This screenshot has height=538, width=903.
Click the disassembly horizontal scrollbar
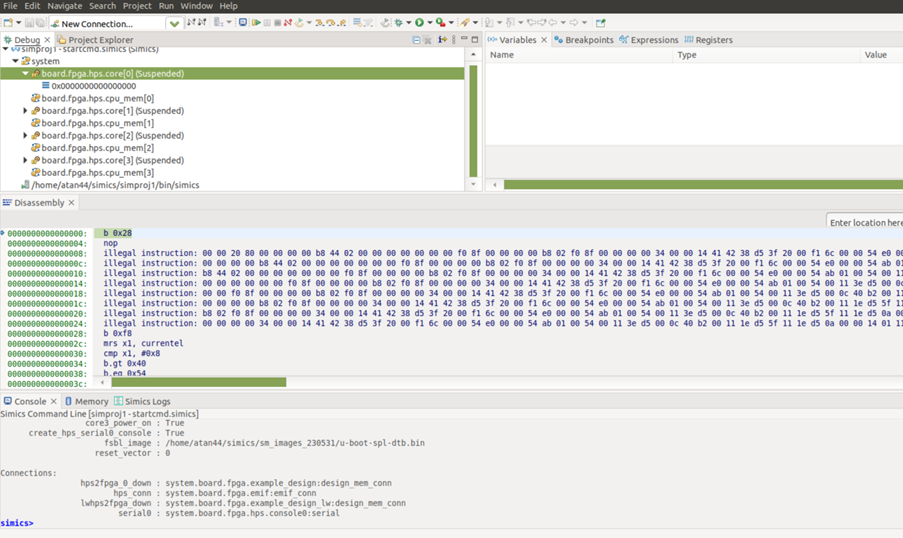pyautogui.click(x=198, y=382)
